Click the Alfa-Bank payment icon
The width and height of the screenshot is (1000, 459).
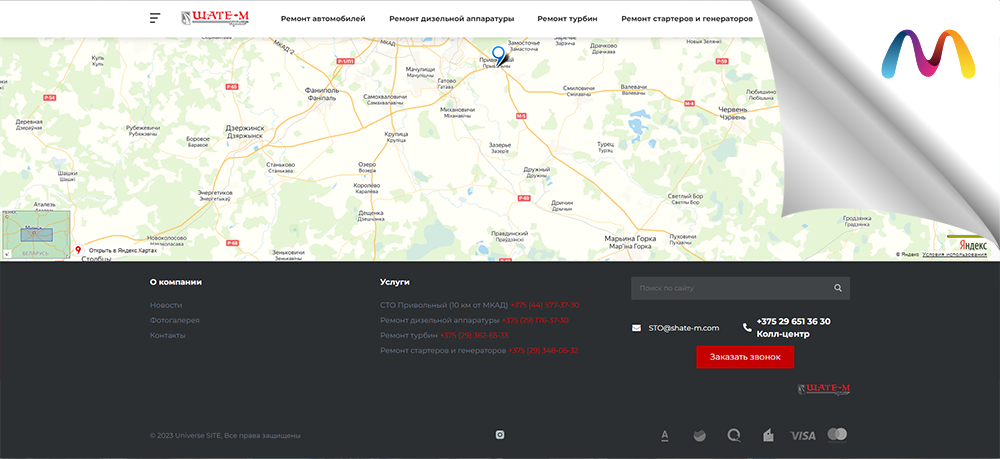665,435
